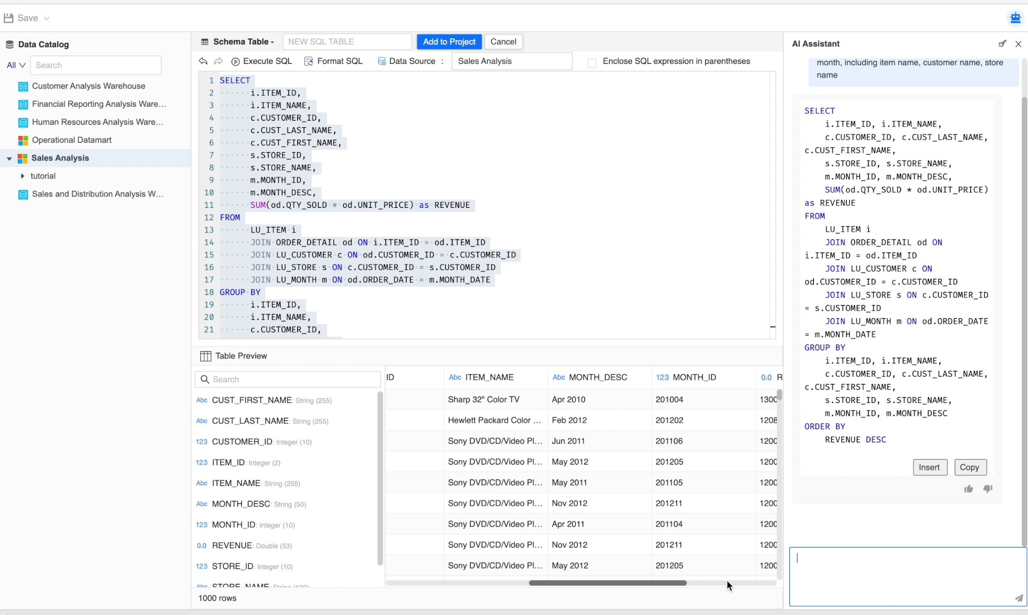Click the Table Preview grid icon
This screenshot has height=615, width=1028.
click(x=205, y=356)
